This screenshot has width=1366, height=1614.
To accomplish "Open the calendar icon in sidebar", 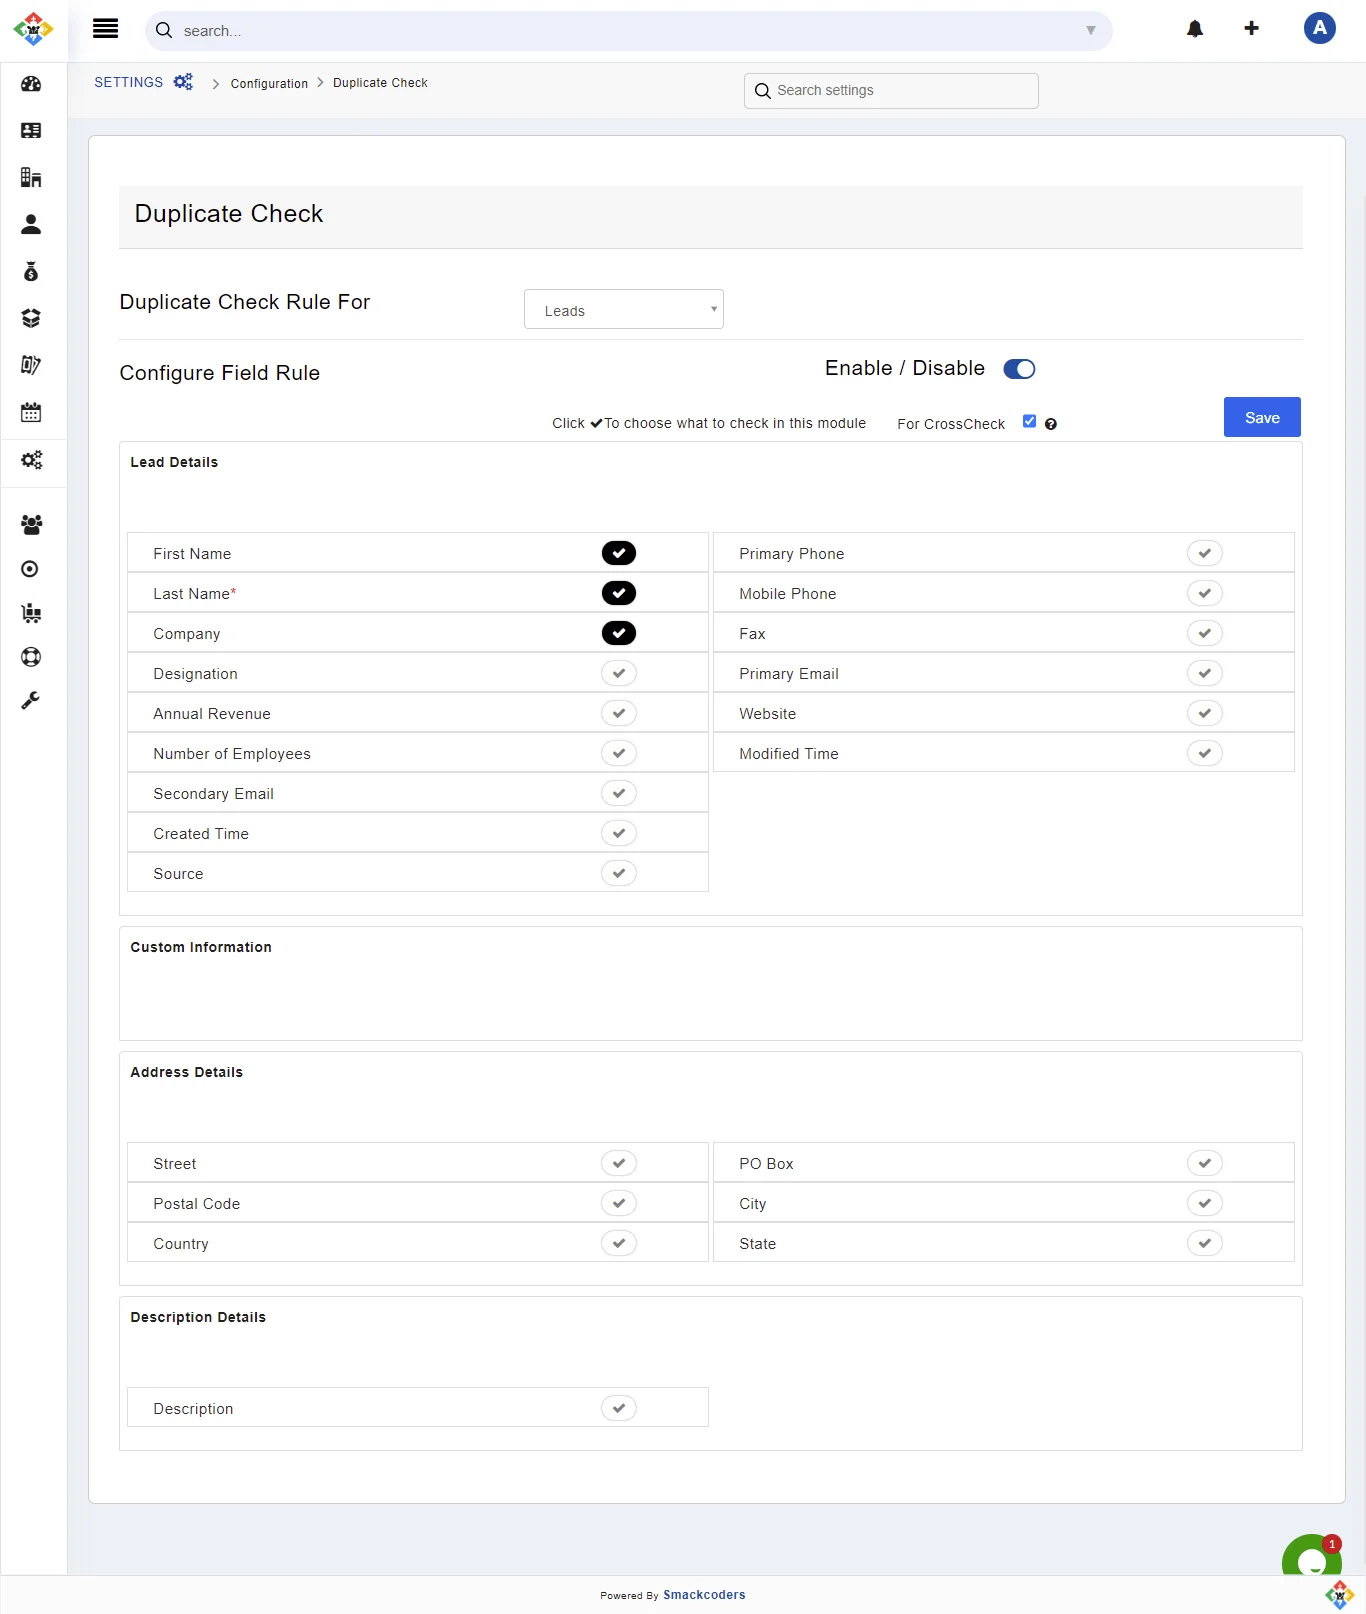I will (x=31, y=412).
